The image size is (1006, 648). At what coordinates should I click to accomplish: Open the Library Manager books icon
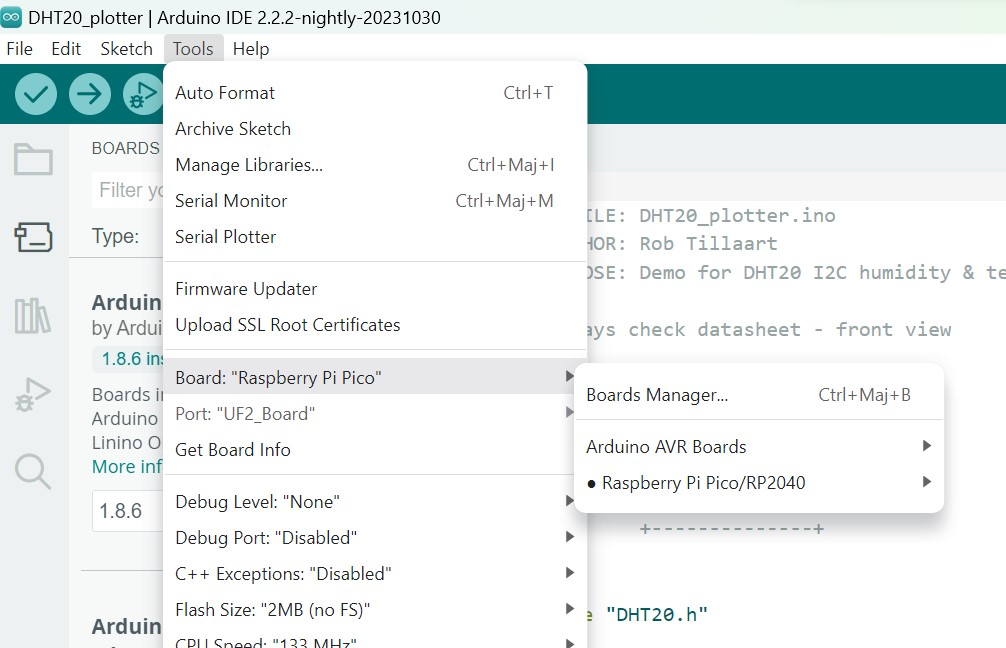point(33,316)
